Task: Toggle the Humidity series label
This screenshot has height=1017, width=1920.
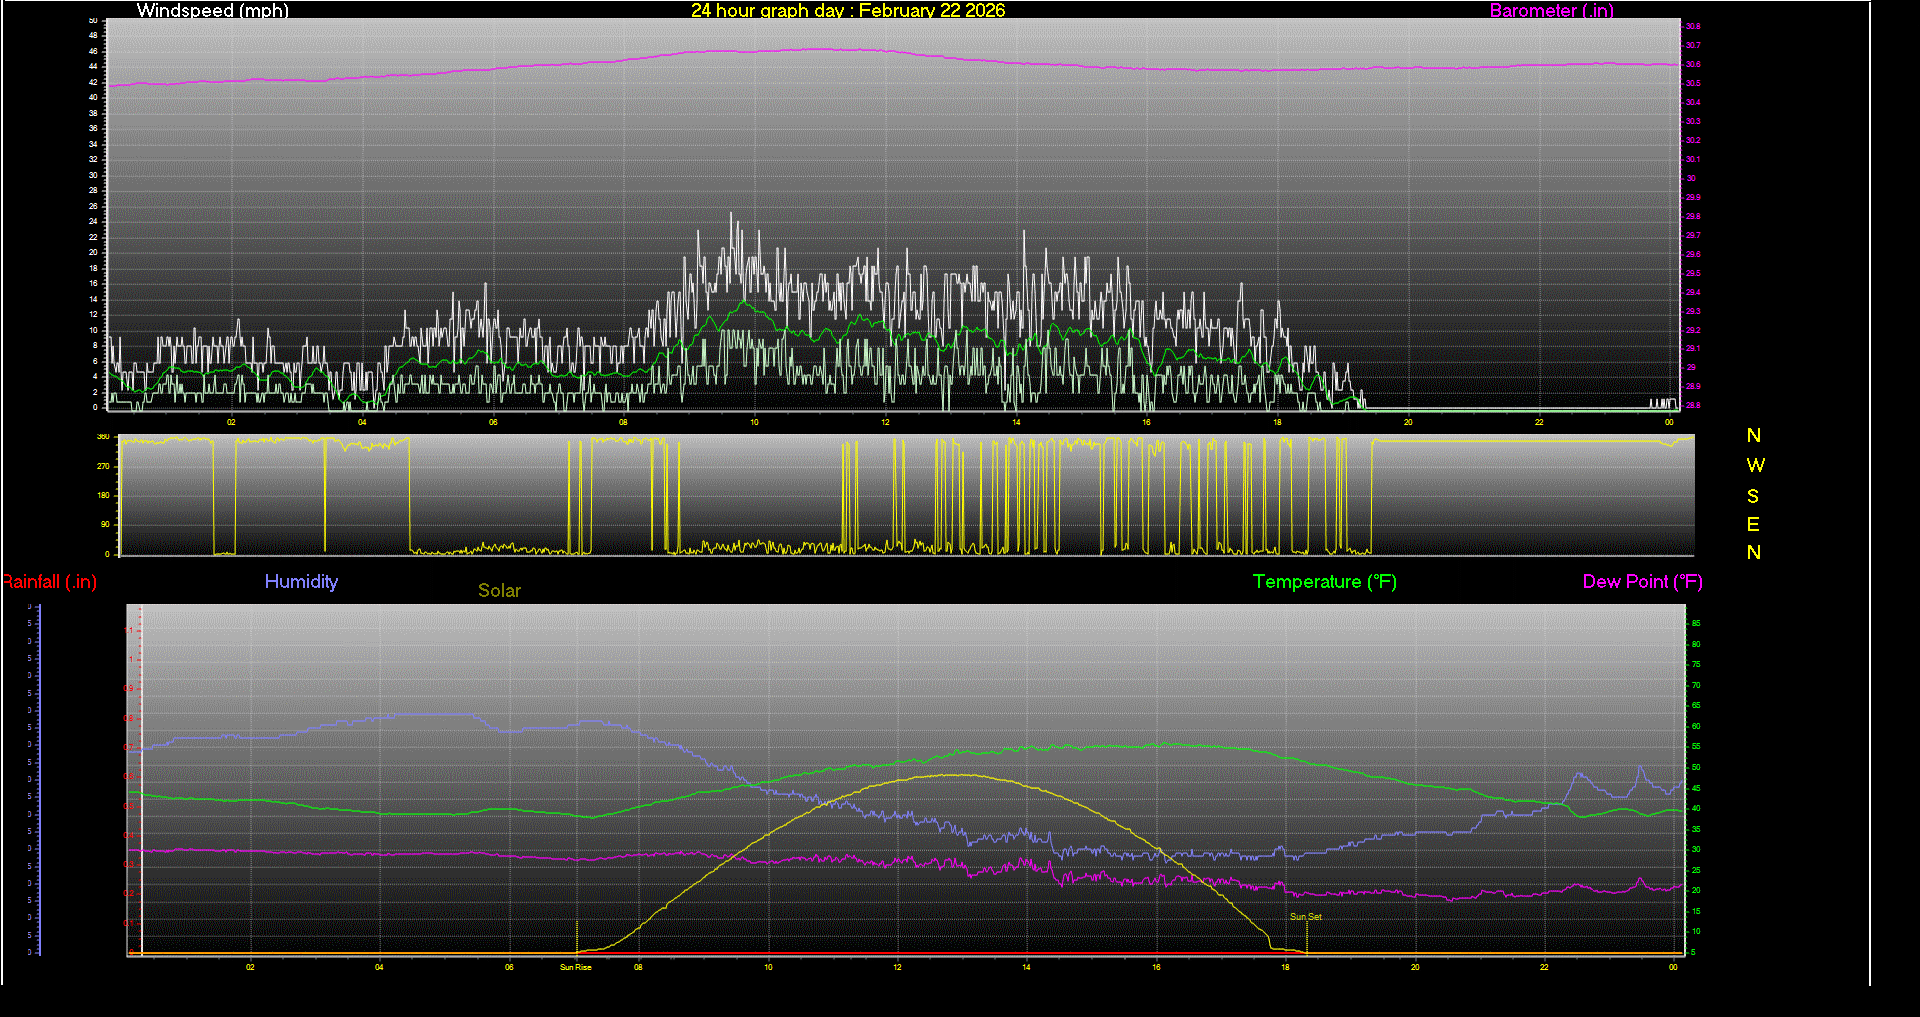Action: click(301, 581)
